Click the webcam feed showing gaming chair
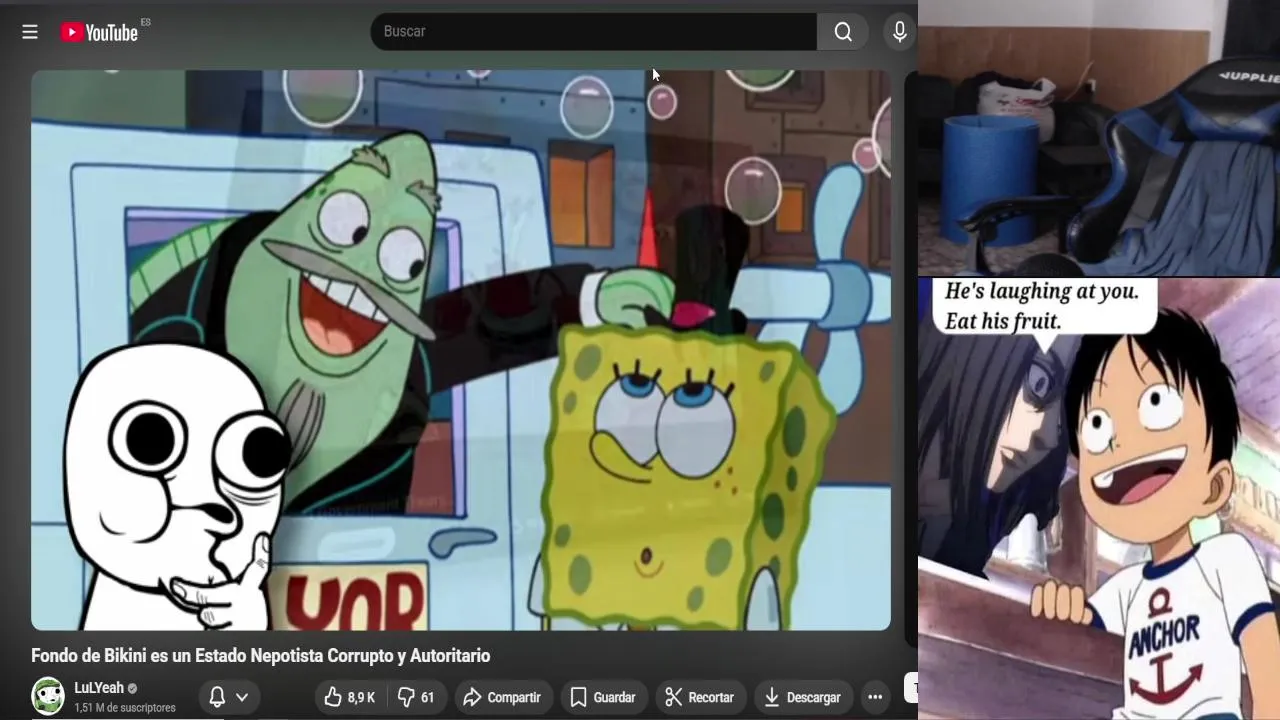 (1099, 138)
